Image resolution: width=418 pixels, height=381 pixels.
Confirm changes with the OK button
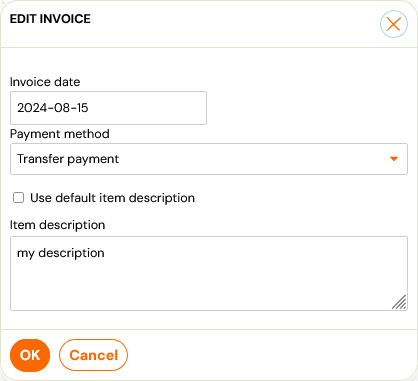coord(30,355)
